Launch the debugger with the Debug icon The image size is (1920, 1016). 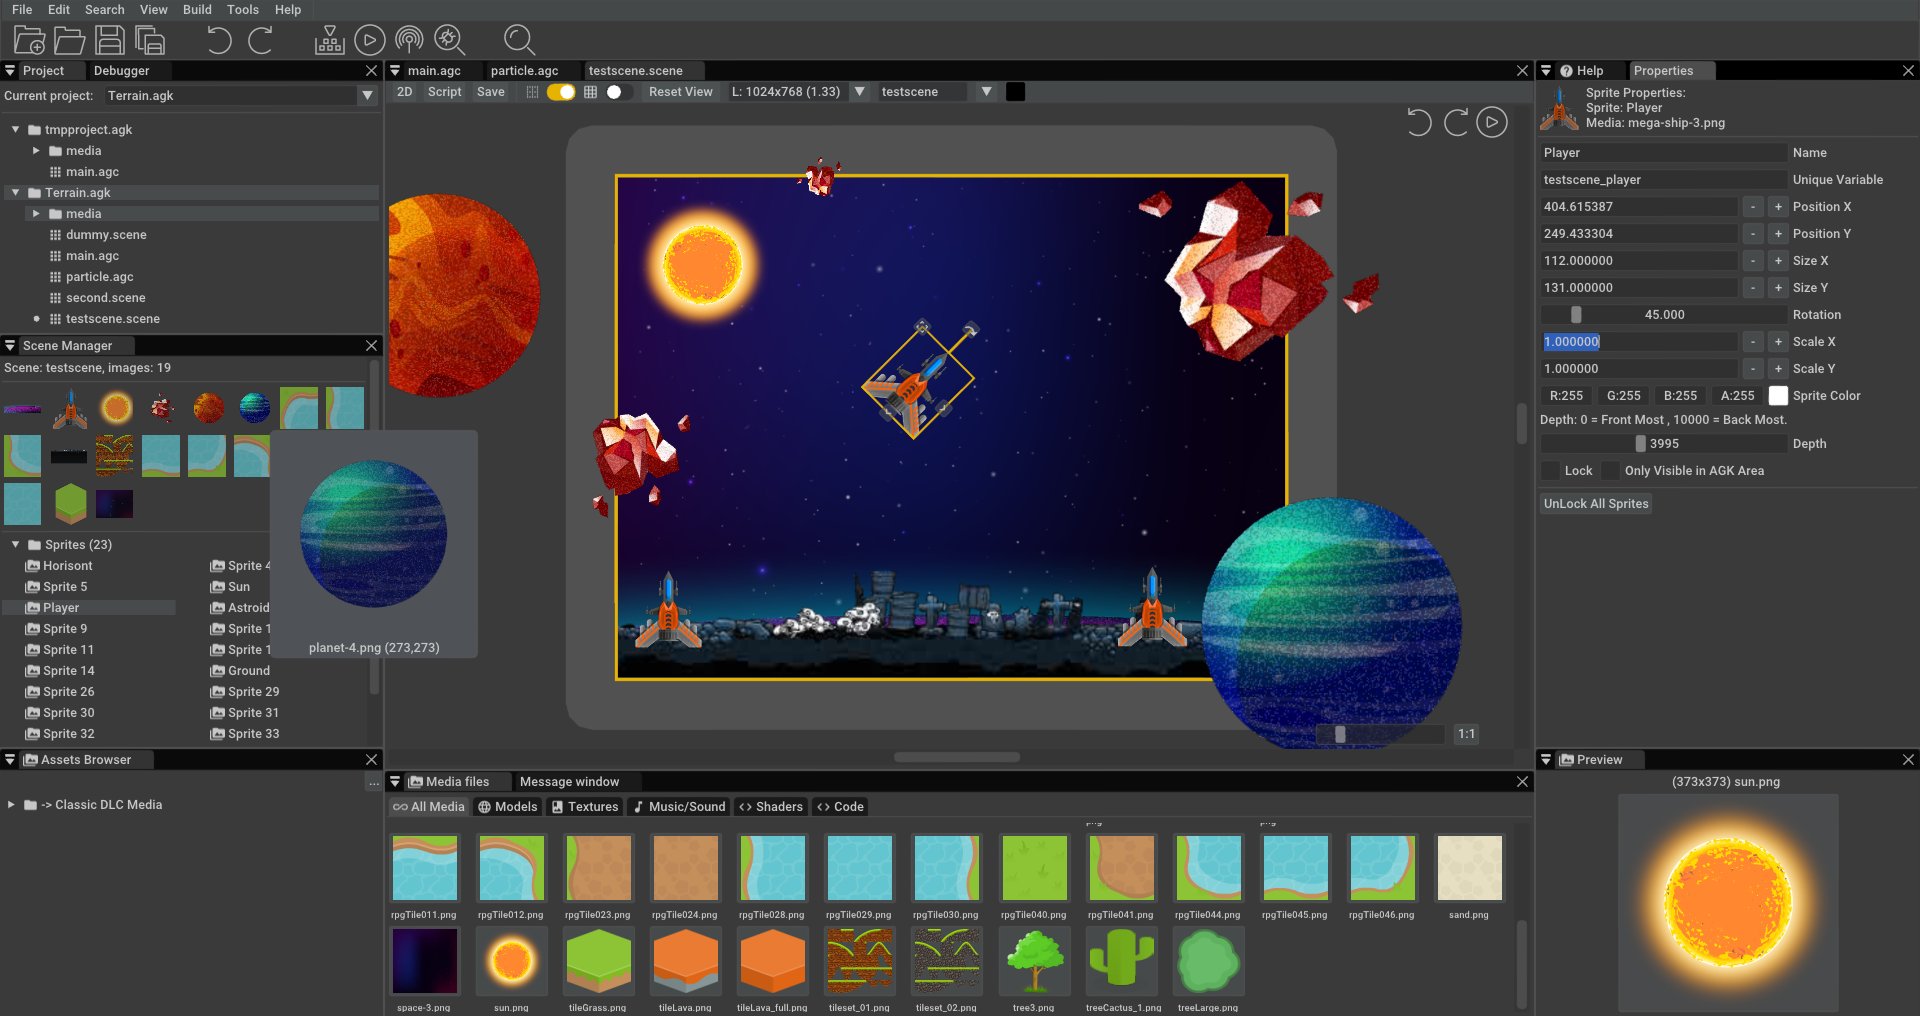449,40
